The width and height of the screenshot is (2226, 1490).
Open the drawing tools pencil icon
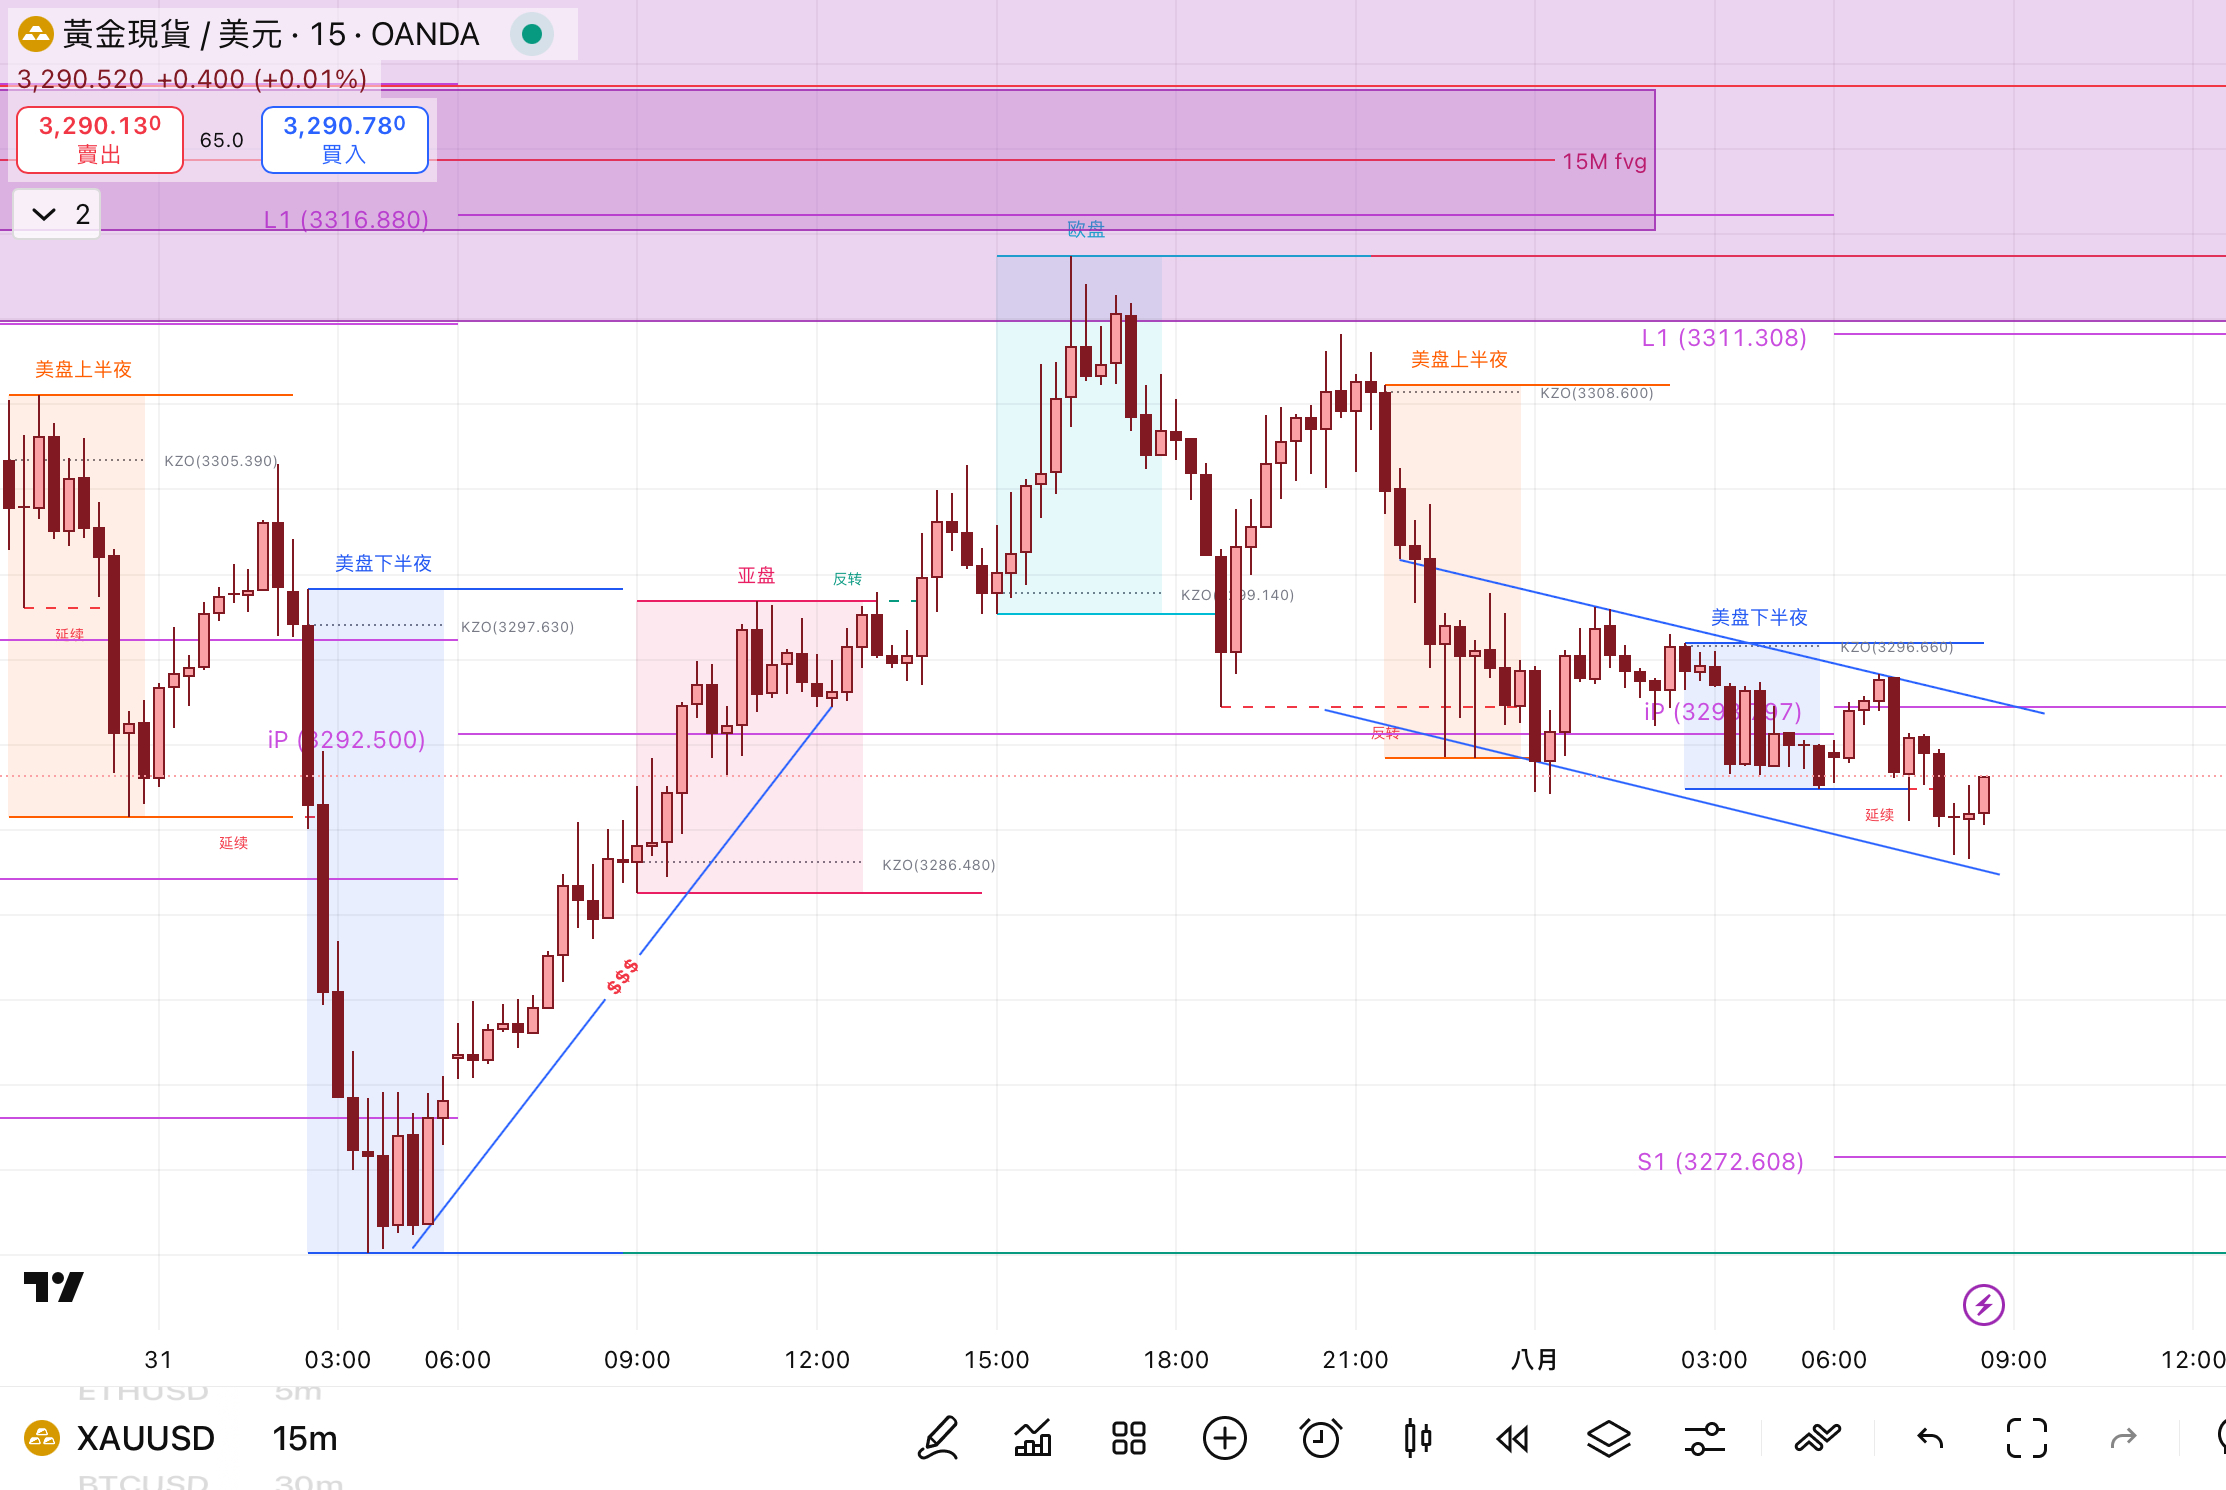(x=938, y=1439)
